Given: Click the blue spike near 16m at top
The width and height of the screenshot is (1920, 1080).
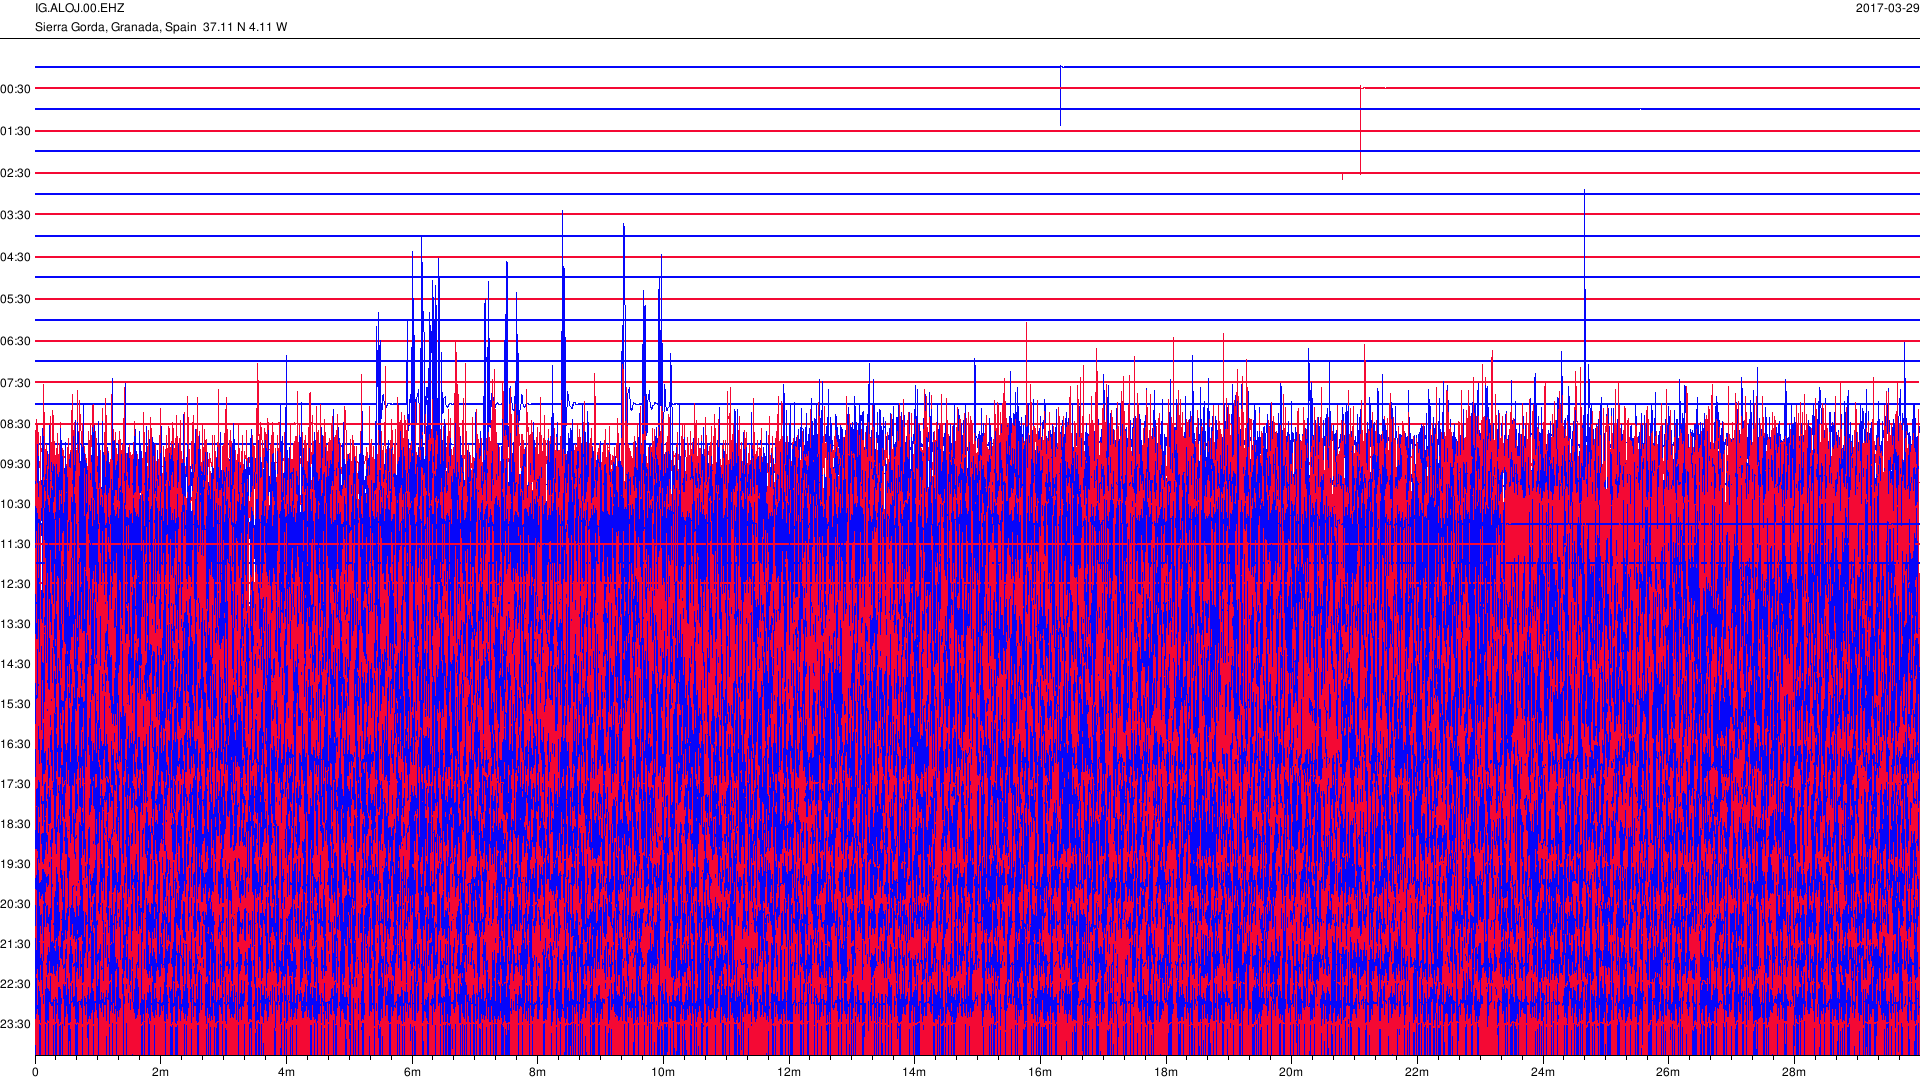Looking at the screenshot, I should [1060, 96].
